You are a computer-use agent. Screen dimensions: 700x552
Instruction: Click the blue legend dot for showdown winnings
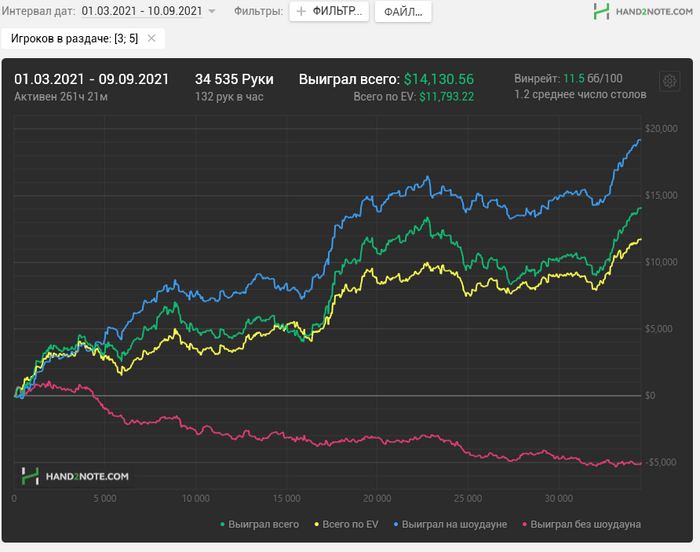(x=396, y=524)
